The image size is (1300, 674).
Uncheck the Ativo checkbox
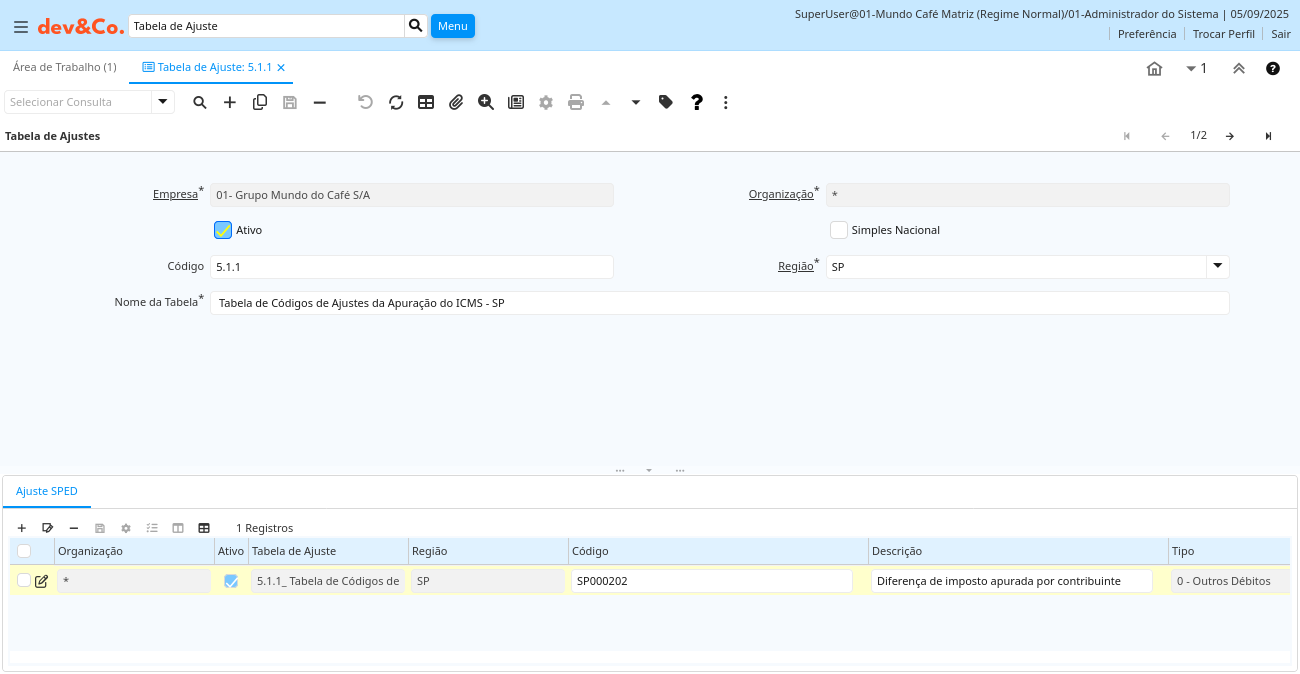[x=223, y=230]
